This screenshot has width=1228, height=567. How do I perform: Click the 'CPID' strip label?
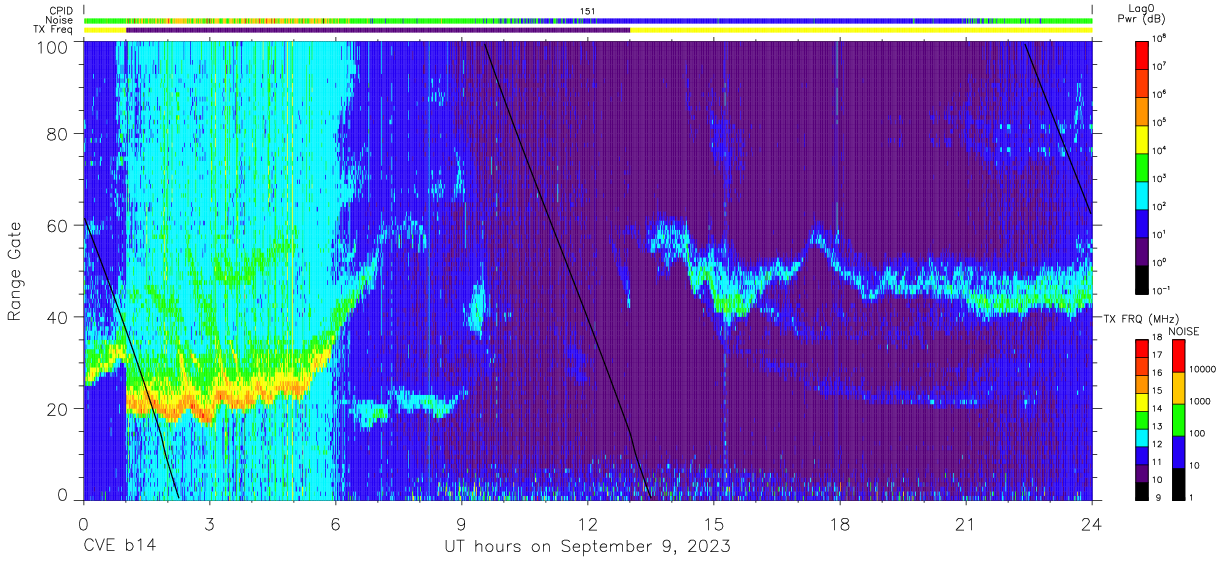(x=62, y=11)
